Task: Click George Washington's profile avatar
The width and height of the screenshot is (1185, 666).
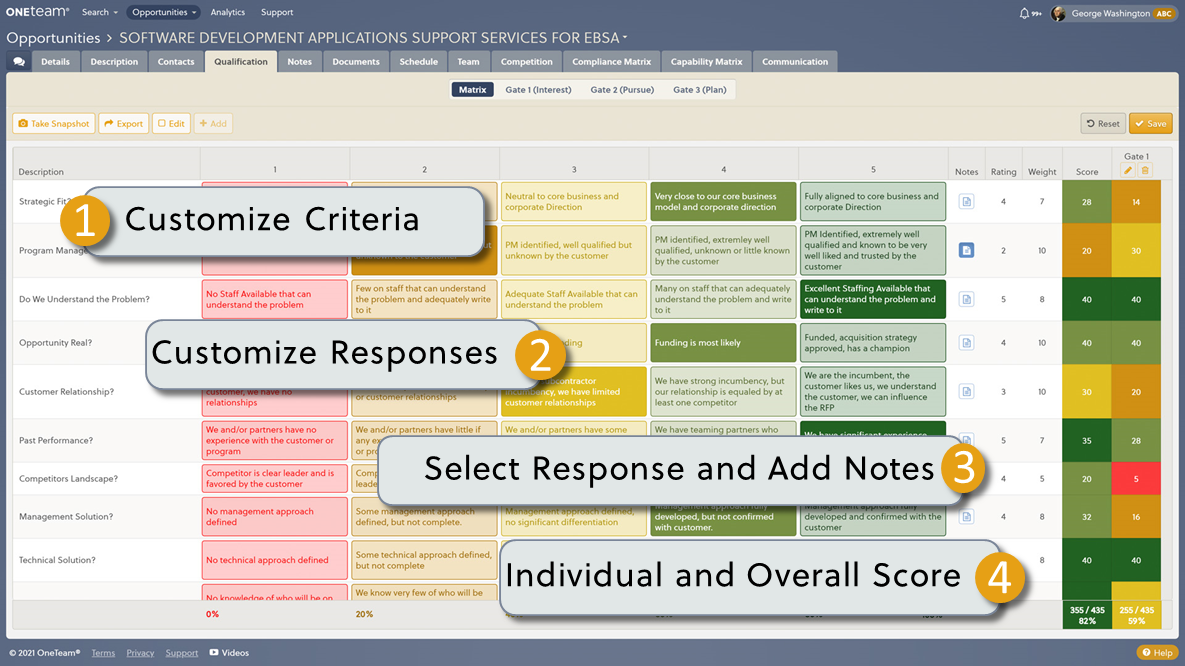Action: pos(1058,13)
